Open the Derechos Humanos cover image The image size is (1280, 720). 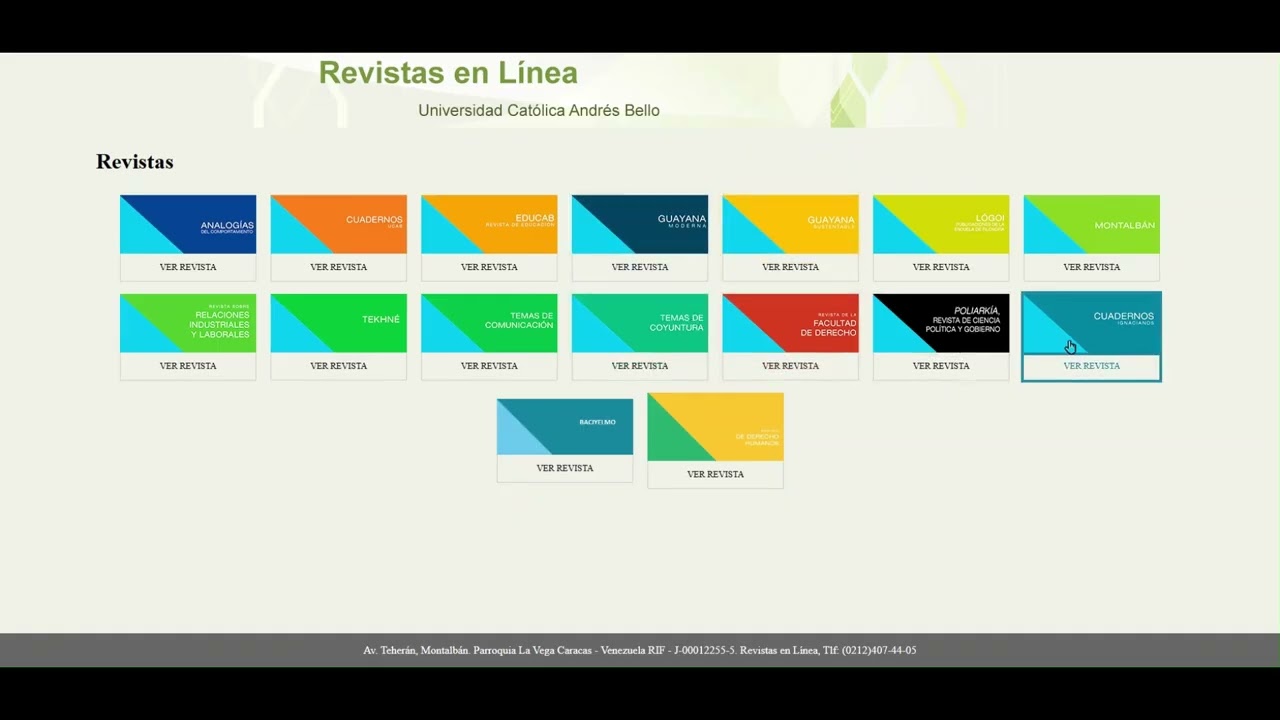(716, 427)
